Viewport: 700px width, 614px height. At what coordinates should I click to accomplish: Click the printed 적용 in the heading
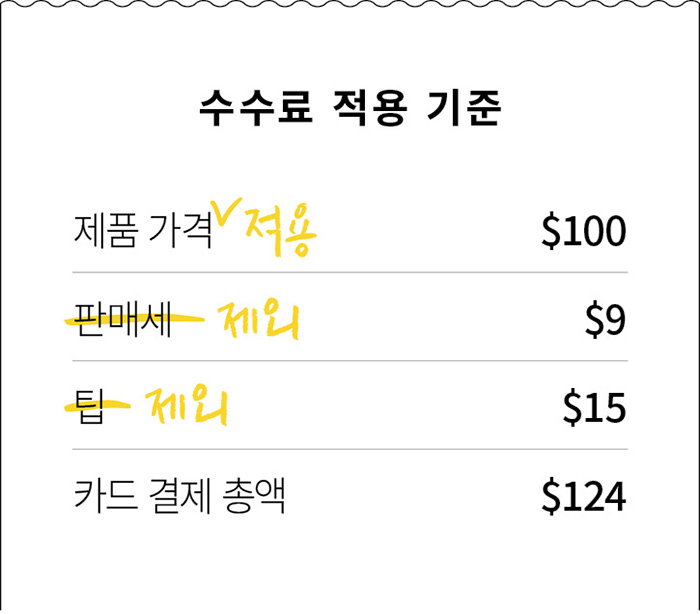tap(367, 108)
